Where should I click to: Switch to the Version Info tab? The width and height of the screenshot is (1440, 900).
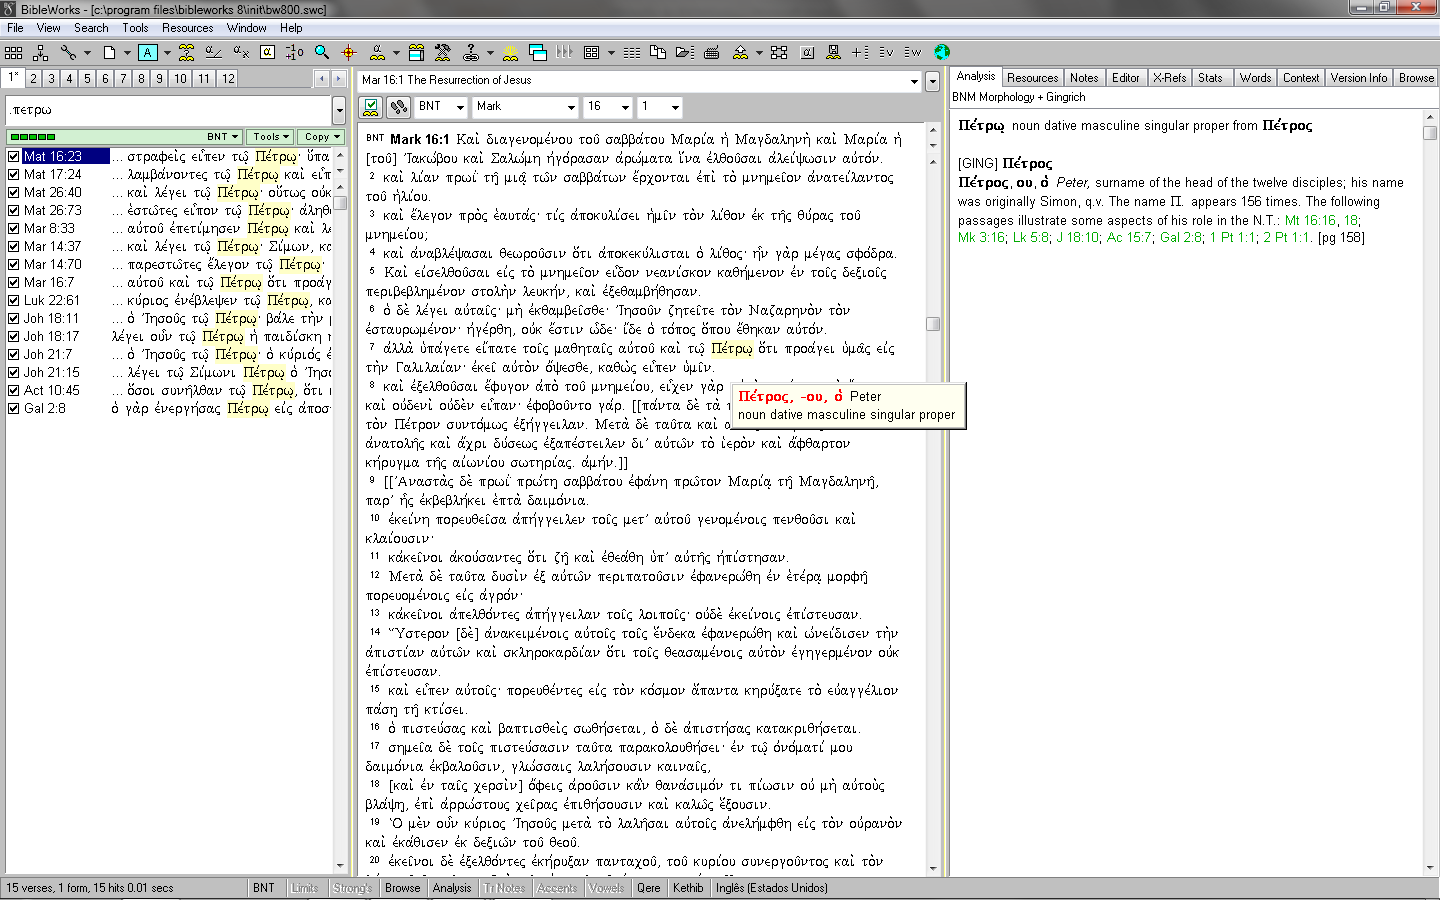click(x=1358, y=78)
